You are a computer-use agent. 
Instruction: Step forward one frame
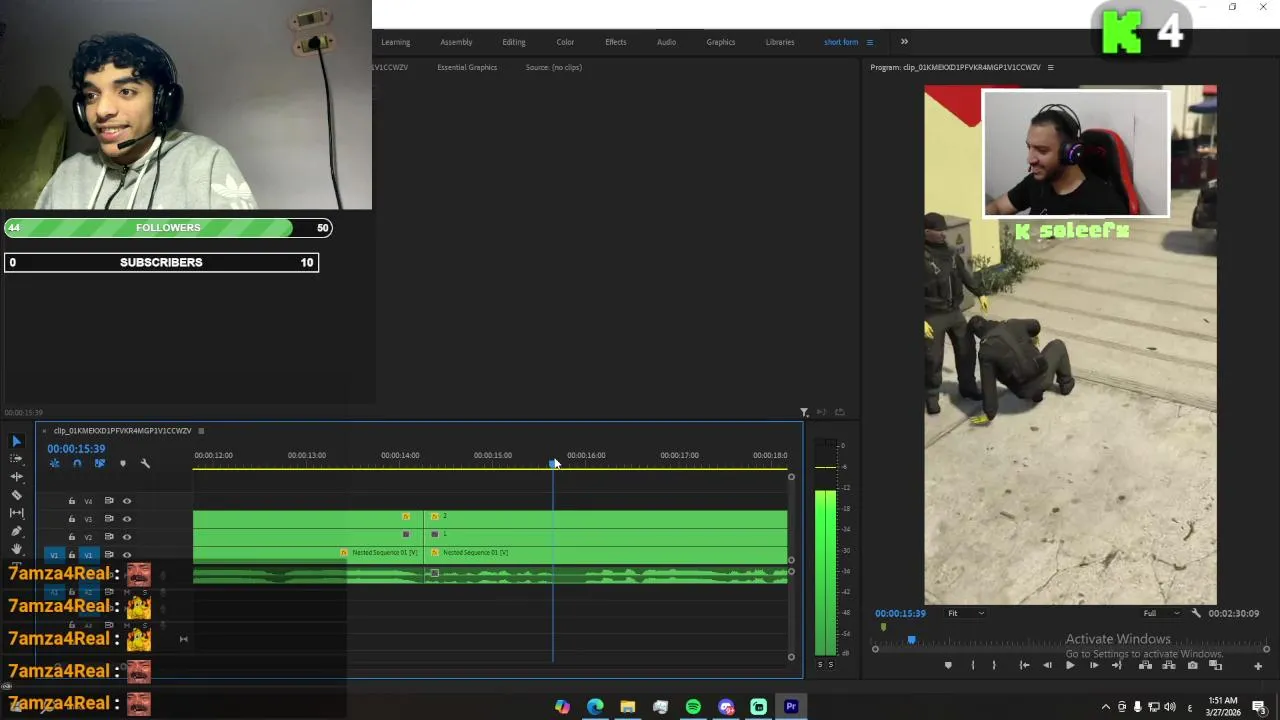tap(1094, 665)
